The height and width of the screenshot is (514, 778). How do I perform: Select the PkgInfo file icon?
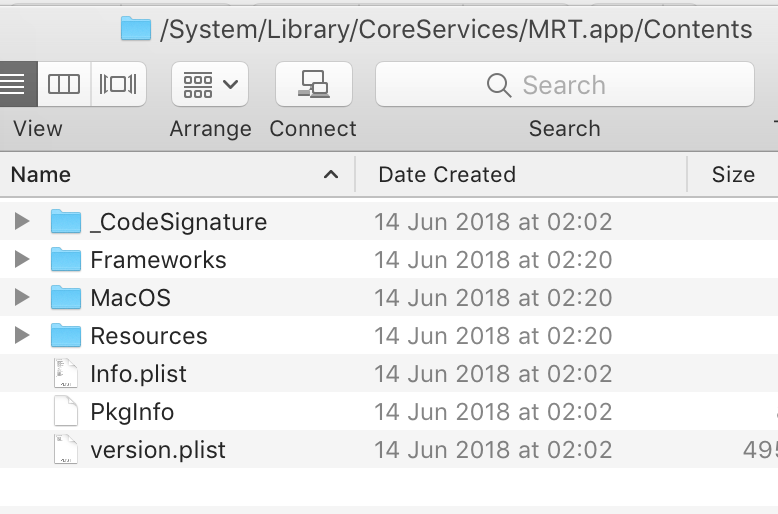66,412
